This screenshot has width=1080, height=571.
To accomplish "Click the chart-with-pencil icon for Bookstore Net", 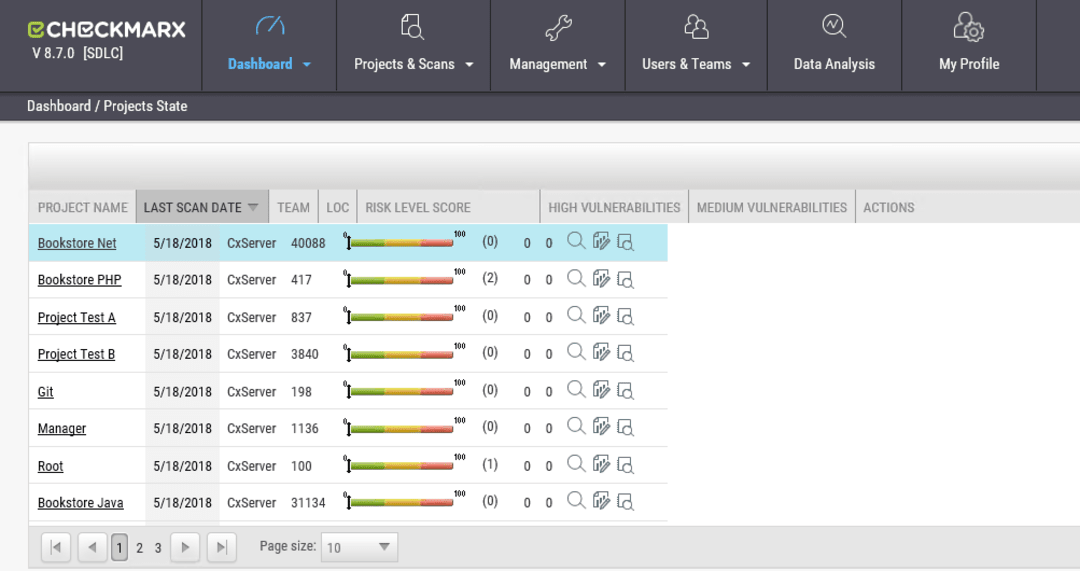I will 601,241.
